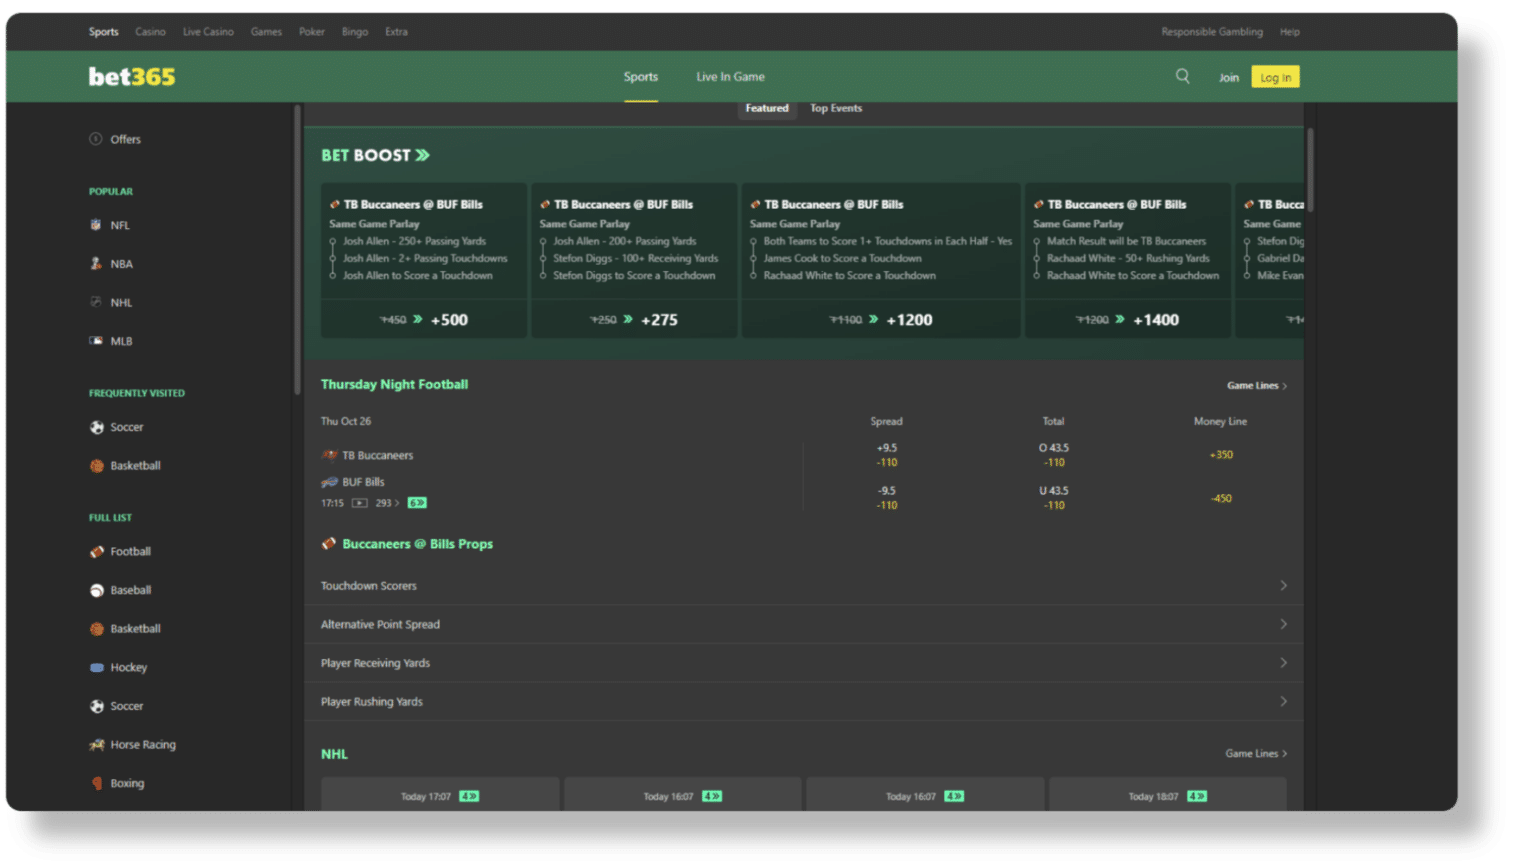Image resolution: width=1536 pixels, height=864 pixels.
Task: Open the Responsible Gambling link
Action: pos(1211,31)
